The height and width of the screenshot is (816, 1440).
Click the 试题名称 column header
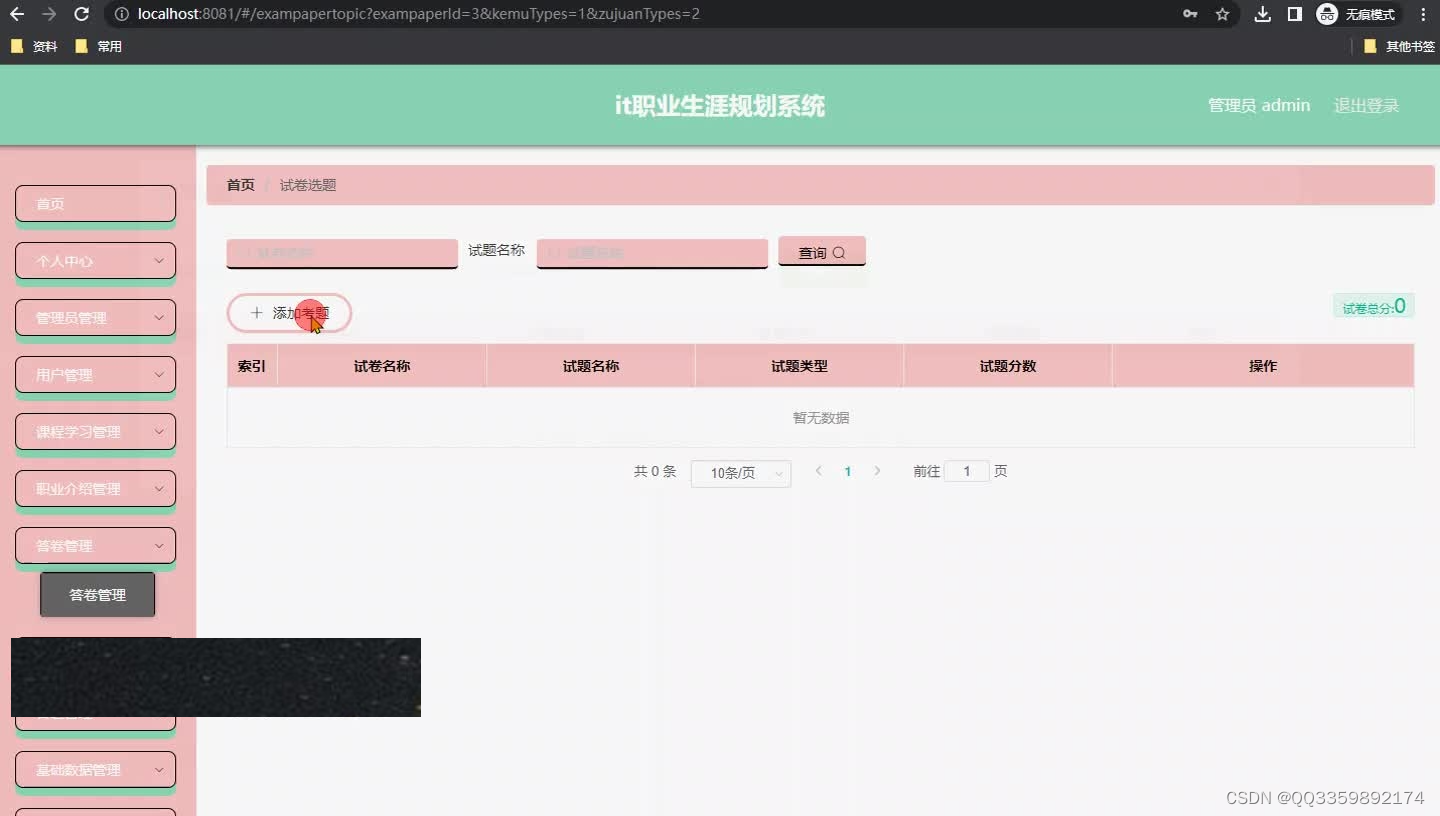591,366
